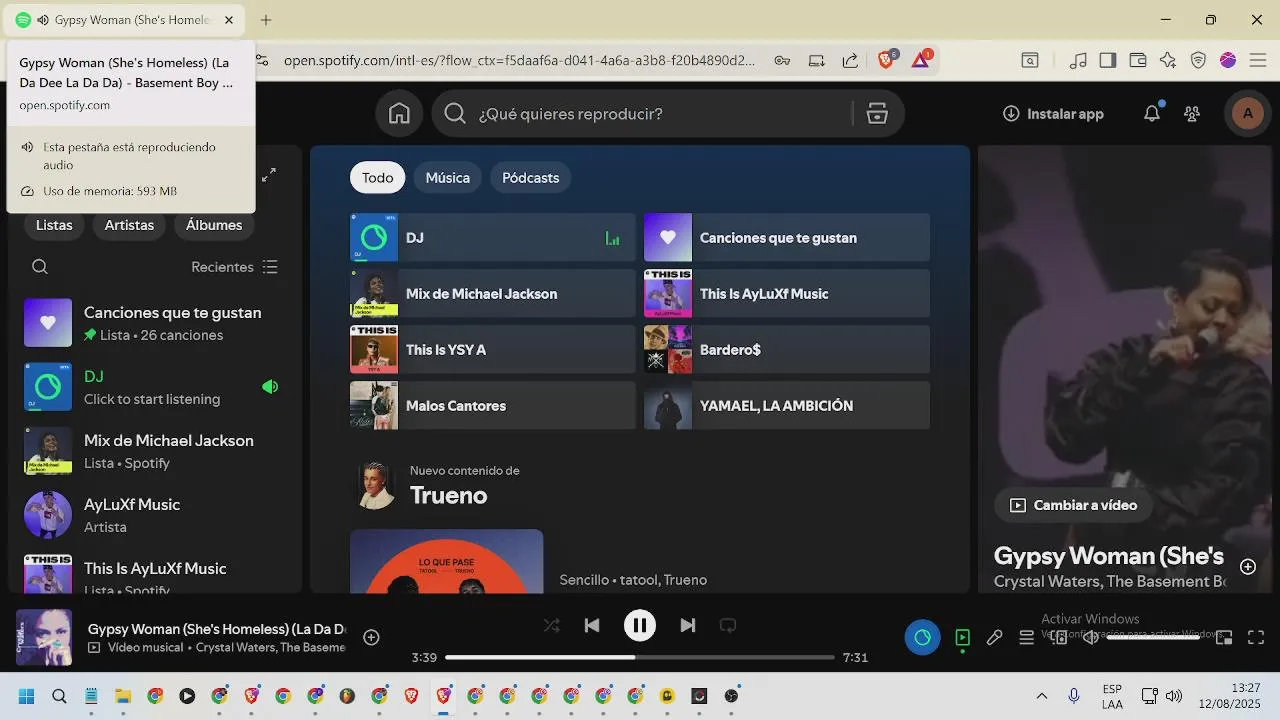Open Mix de Michael Jackson card
Screen dimensions: 1280x720
click(493, 294)
